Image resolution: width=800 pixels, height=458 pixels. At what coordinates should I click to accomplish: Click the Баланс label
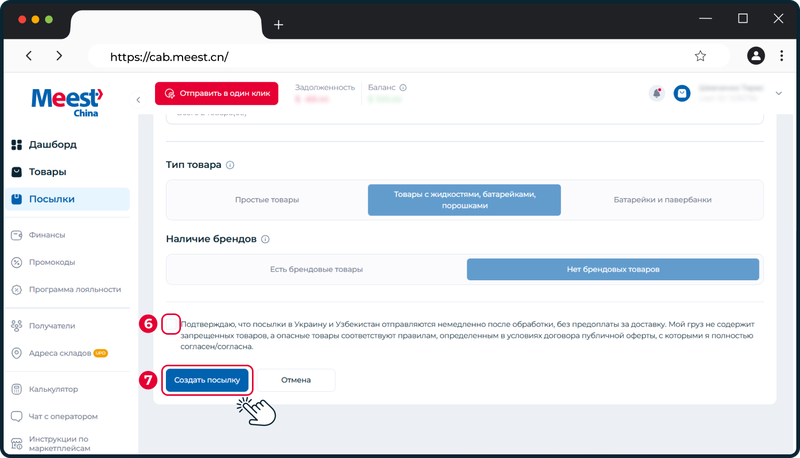tap(382, 88)
